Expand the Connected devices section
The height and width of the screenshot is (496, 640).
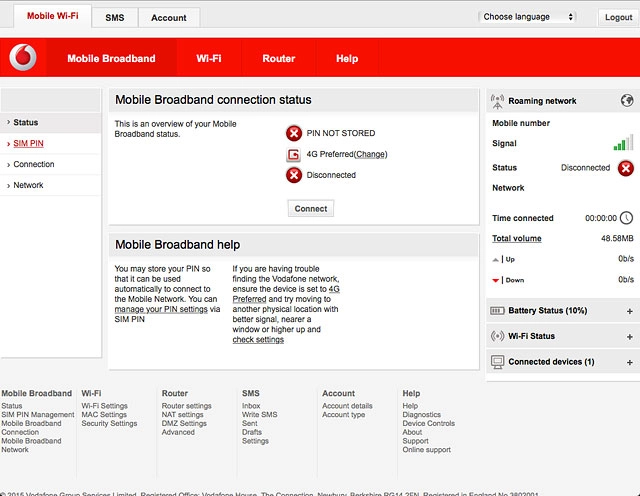tap(629, 362)
